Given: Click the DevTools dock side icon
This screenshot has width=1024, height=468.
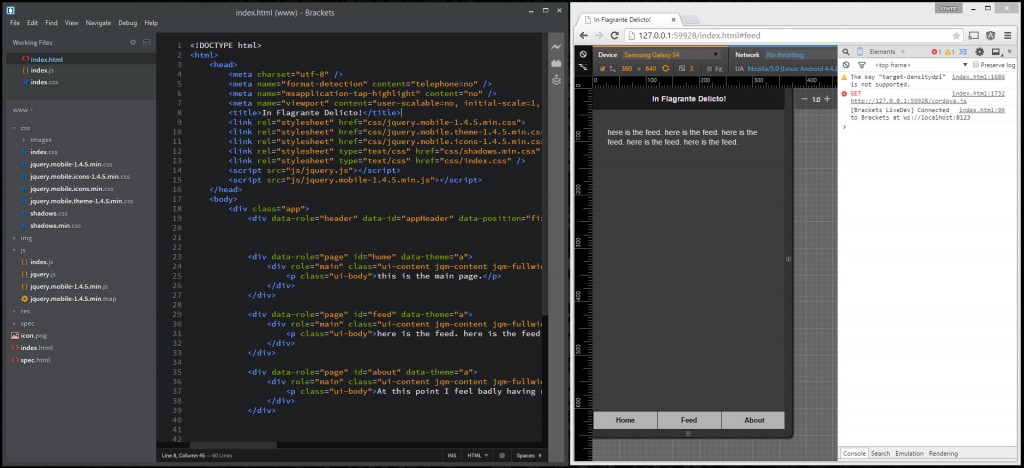Looking at the screenshot, I should point(996,52).
